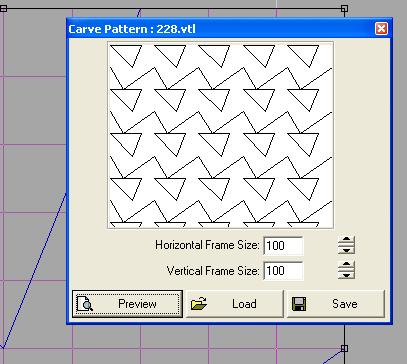Increase Vertical Frame Size with up arrow
407x364 pixels.
346,265
